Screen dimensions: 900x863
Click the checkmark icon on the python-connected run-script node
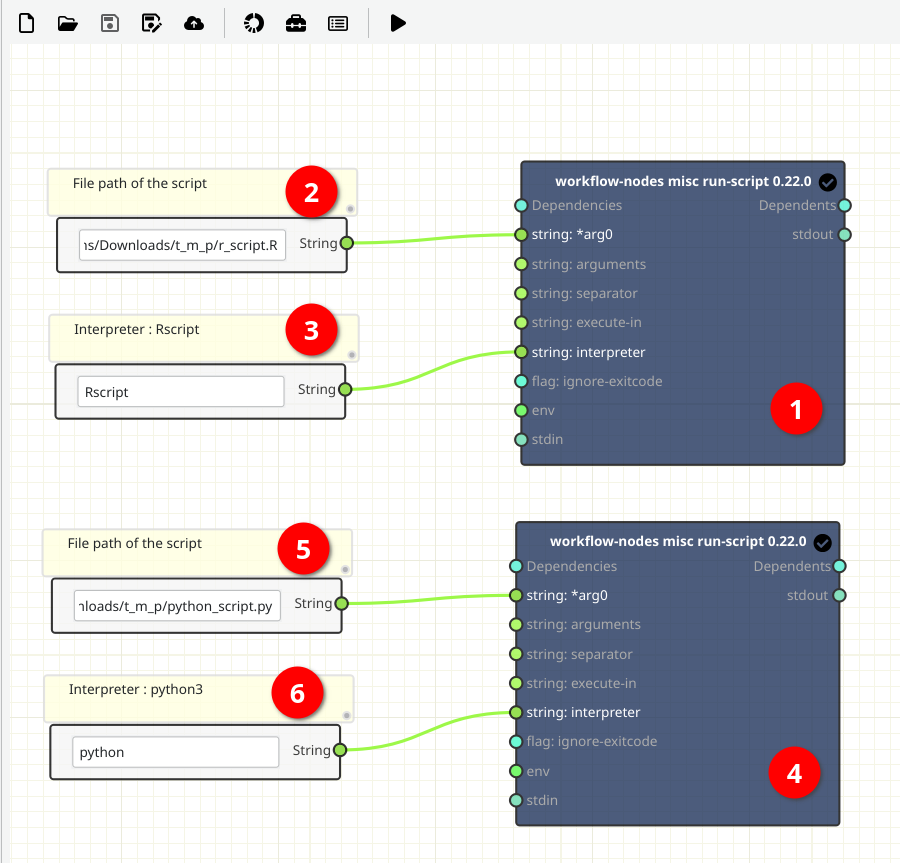click(823, 542)
